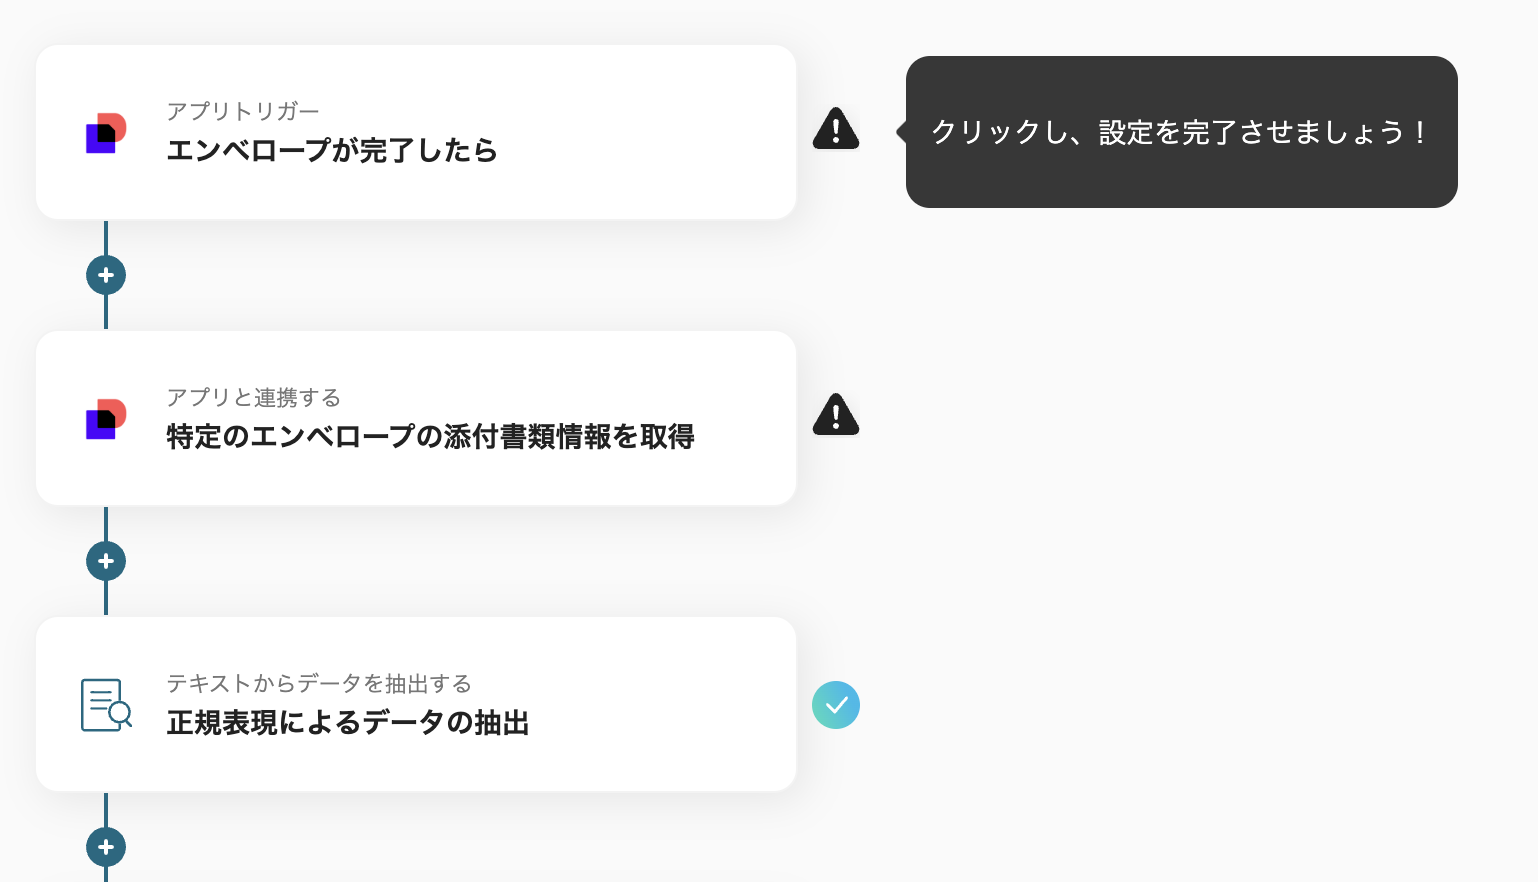Click the クリックし、設定を完了させましょう tooltip
The height and width of the screenshot is (882, 1538).
(1181, 132)
